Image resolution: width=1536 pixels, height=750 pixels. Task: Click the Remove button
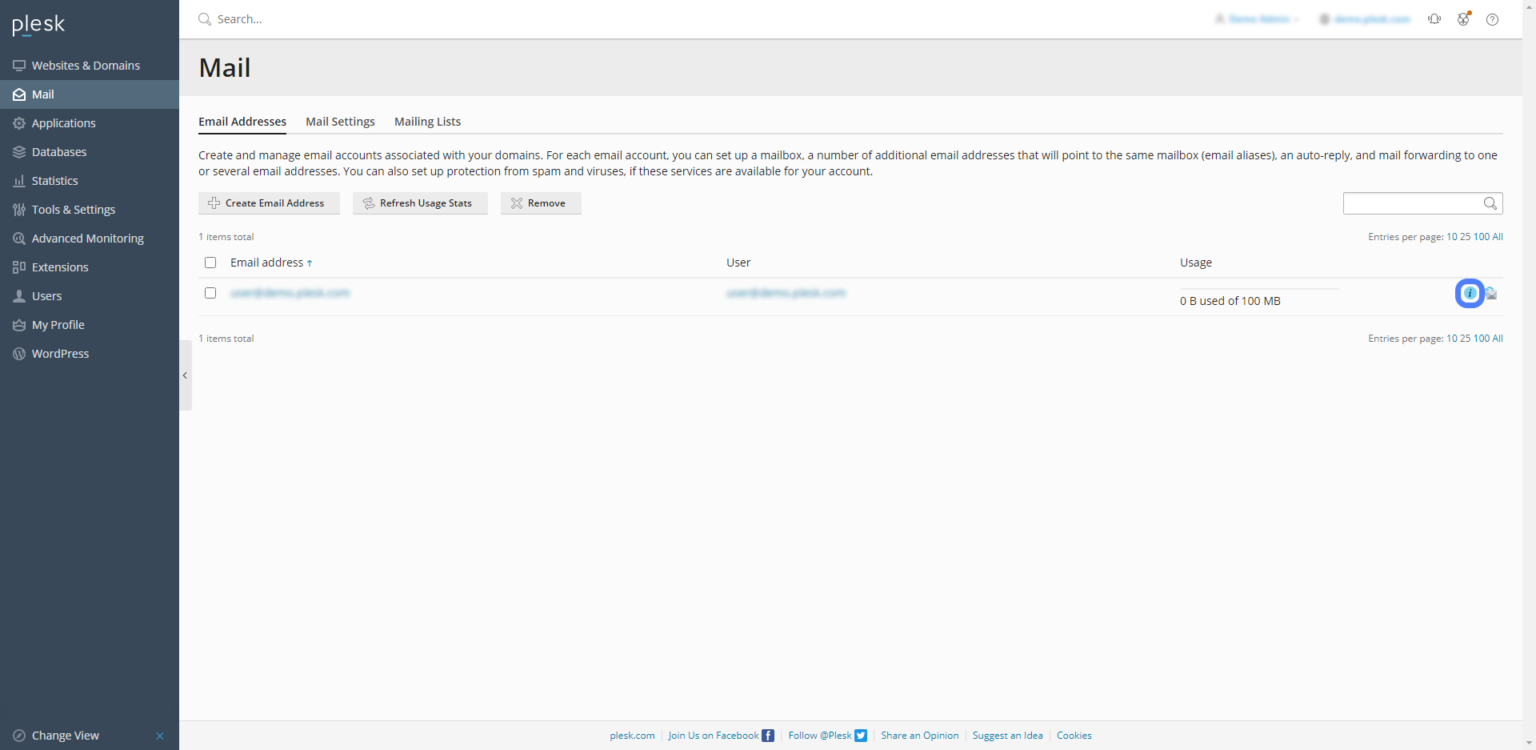[541, 203]
